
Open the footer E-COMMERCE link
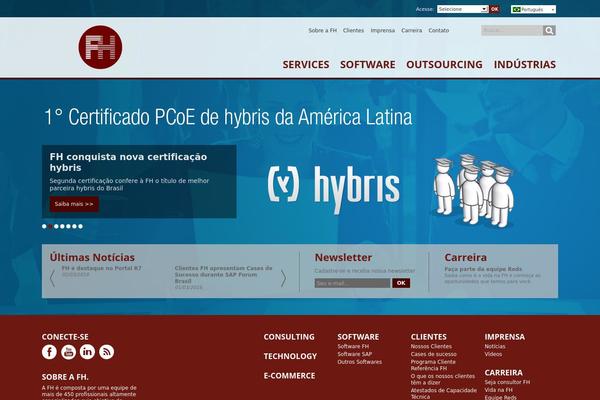[x=289, y=376]
